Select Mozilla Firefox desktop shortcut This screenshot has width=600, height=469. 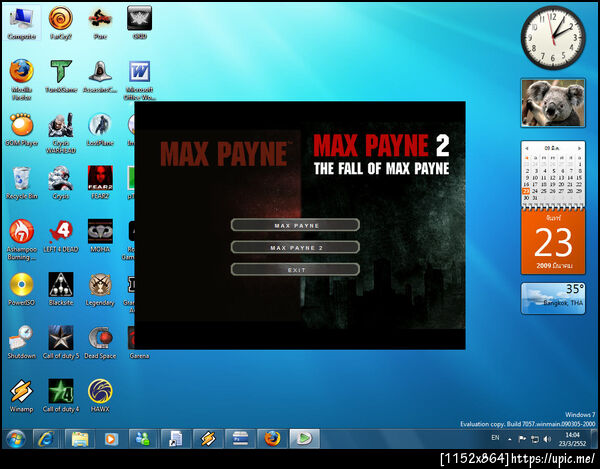[22, 80]
